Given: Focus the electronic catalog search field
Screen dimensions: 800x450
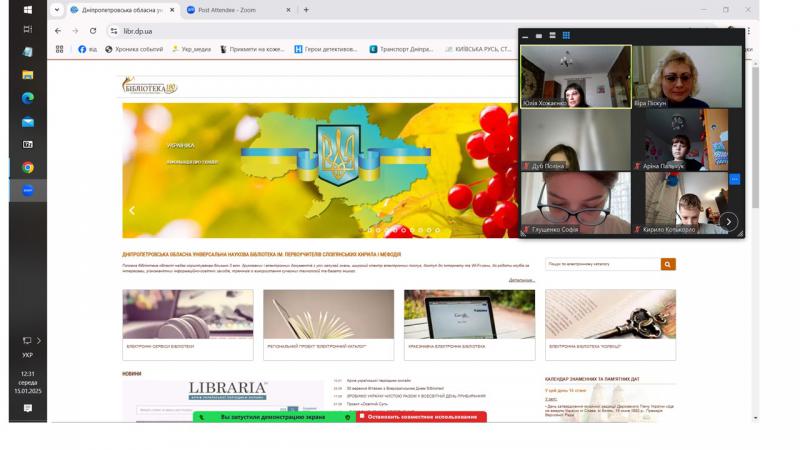Looking at the screenshot, I should click(603, 264).
